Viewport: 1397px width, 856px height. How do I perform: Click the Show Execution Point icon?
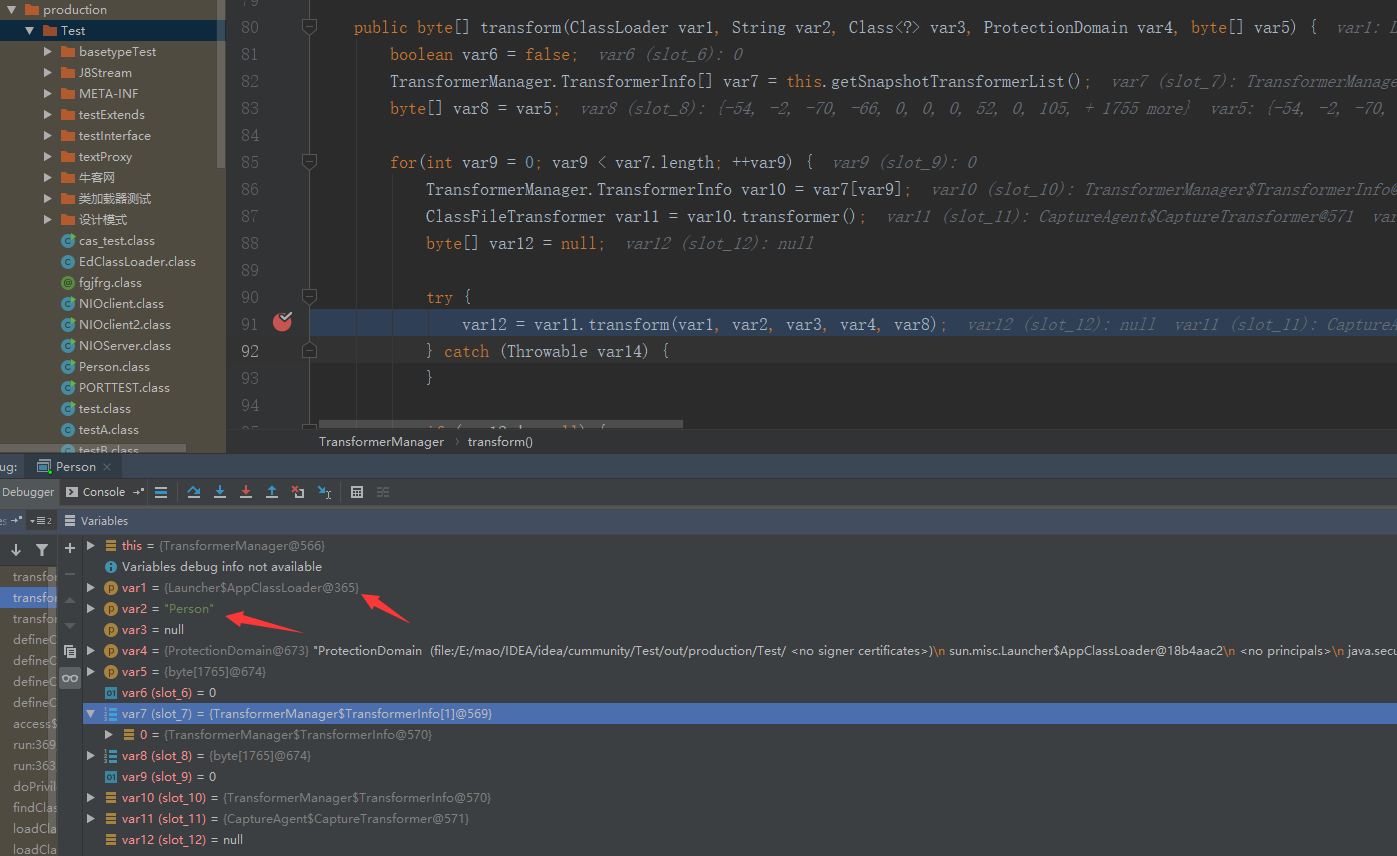161,492
